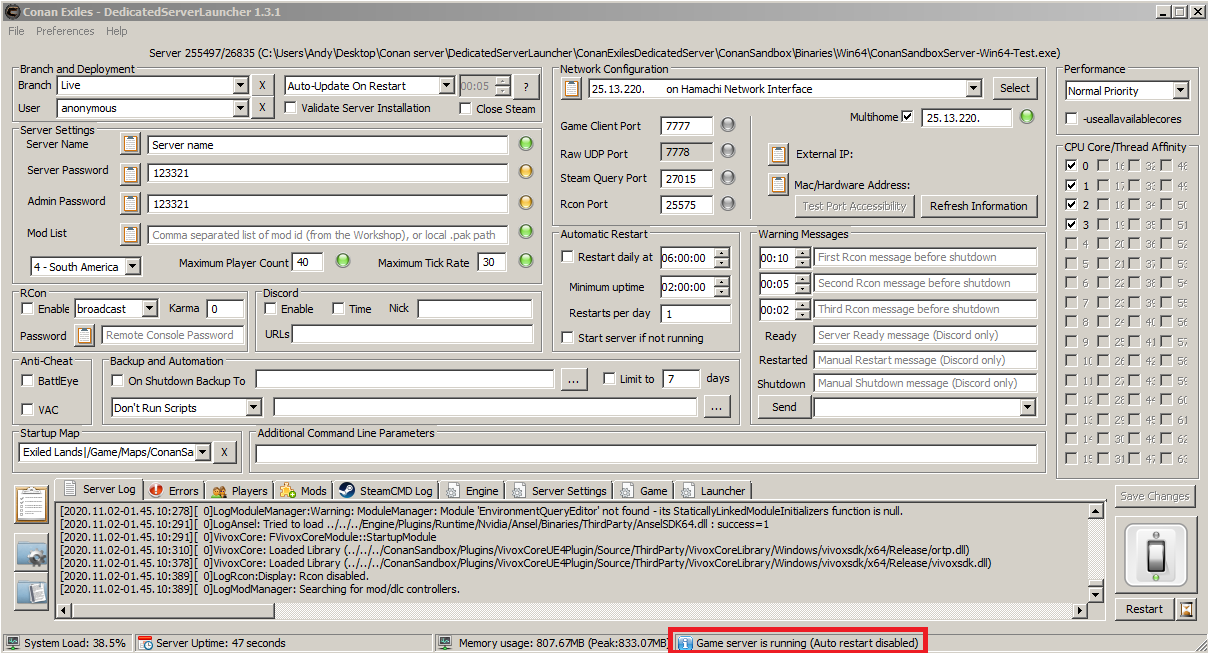Open the Mods tab
Screen dimensions: 1208x653
(303, 491)
